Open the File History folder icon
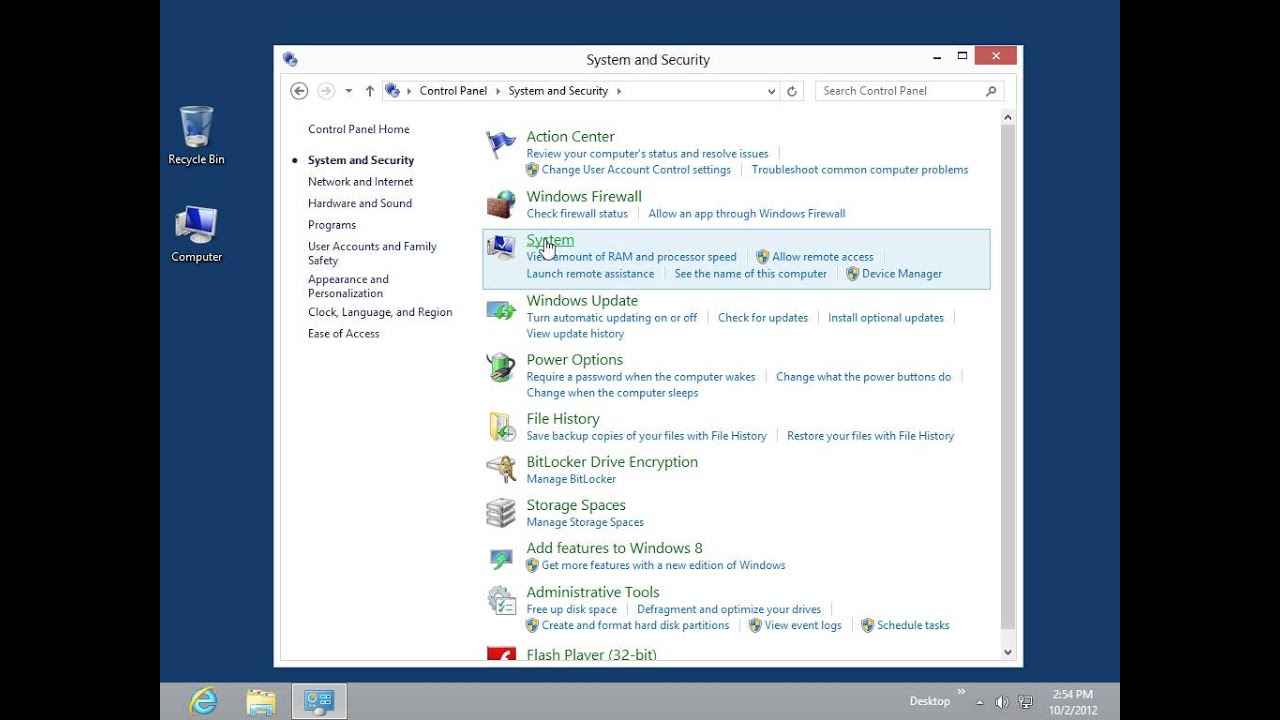1280x720 pixels. (x=501, y=427)
